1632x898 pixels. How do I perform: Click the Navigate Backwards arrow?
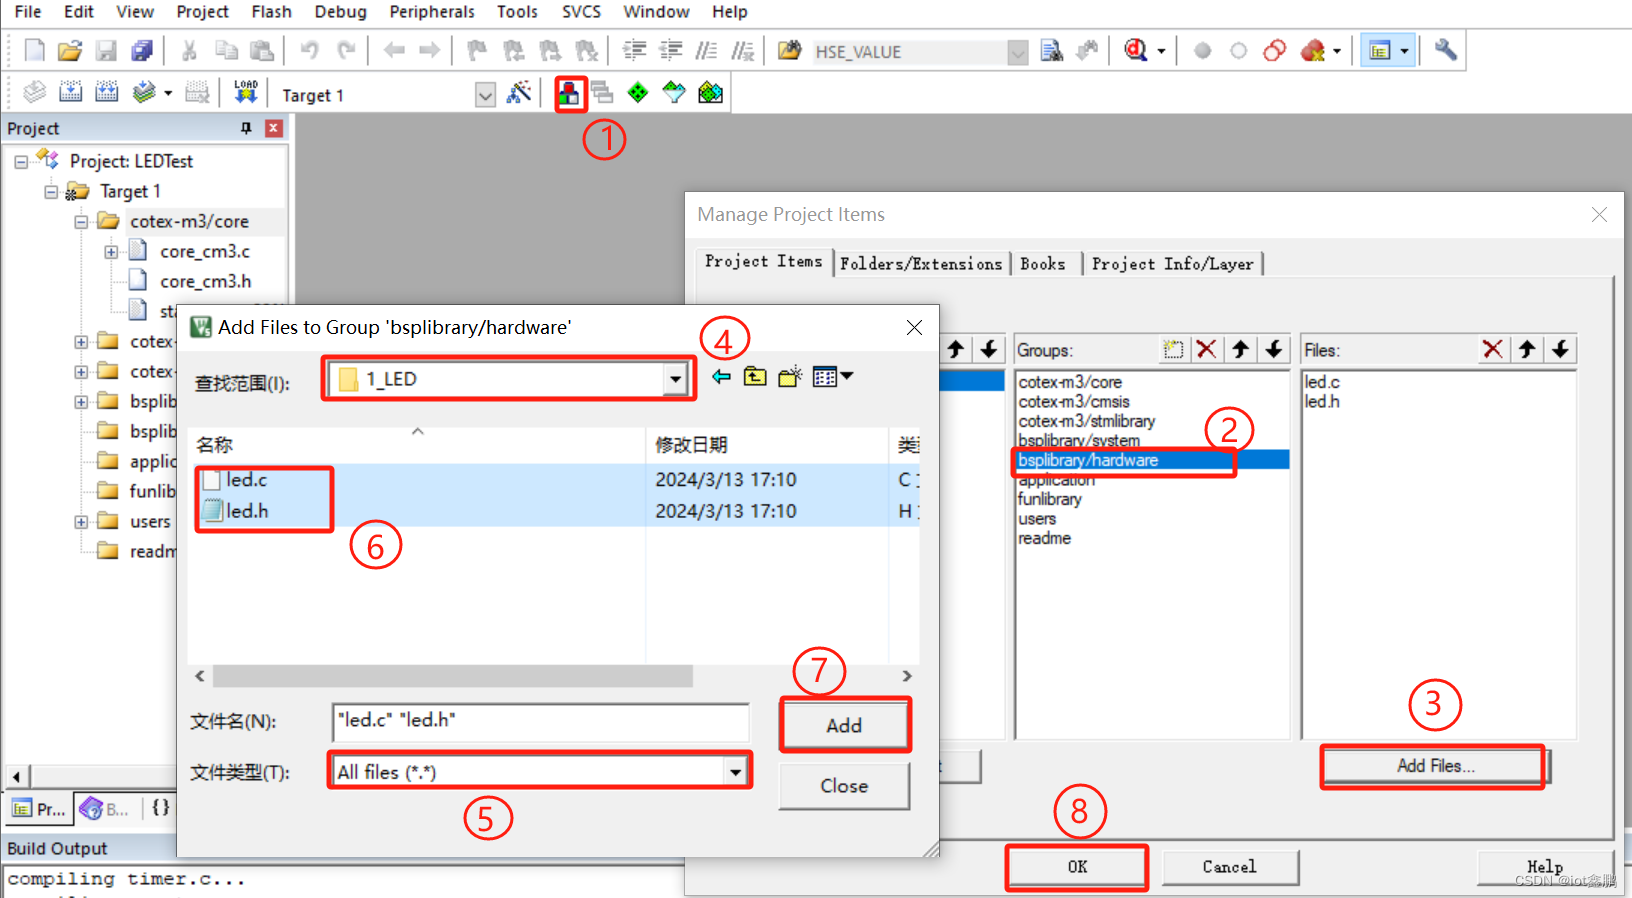pyautogui.click(x=394, y=50)
